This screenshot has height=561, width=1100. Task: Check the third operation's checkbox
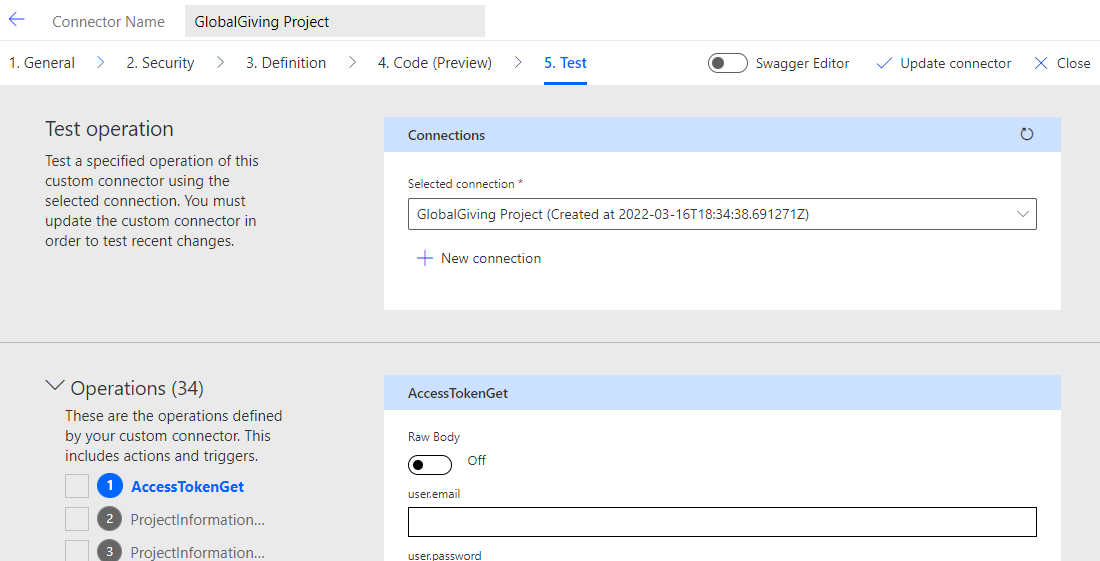[77, 550]
